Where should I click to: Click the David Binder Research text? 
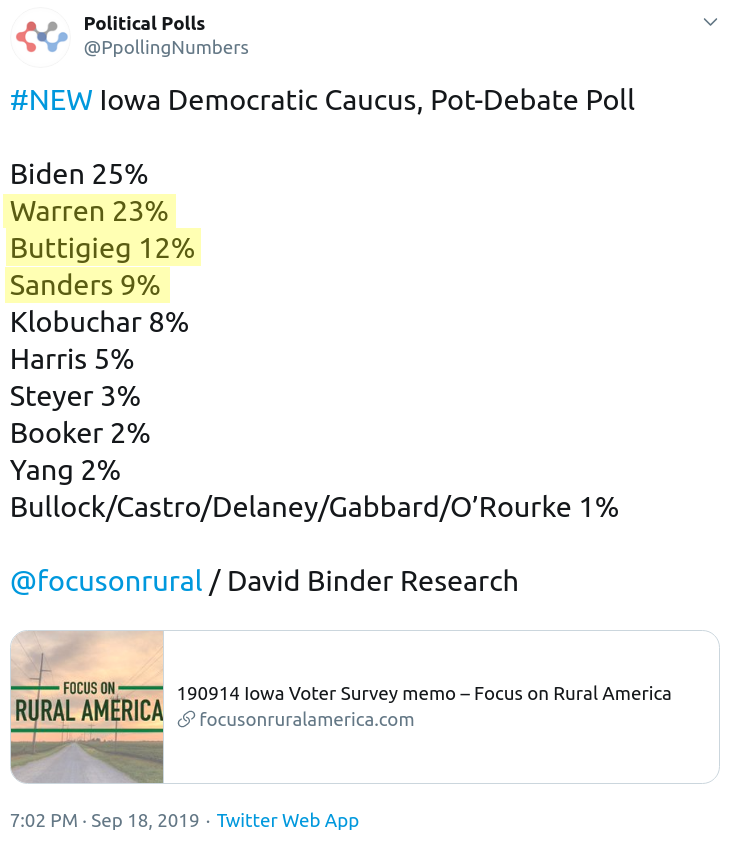[373, 581]
